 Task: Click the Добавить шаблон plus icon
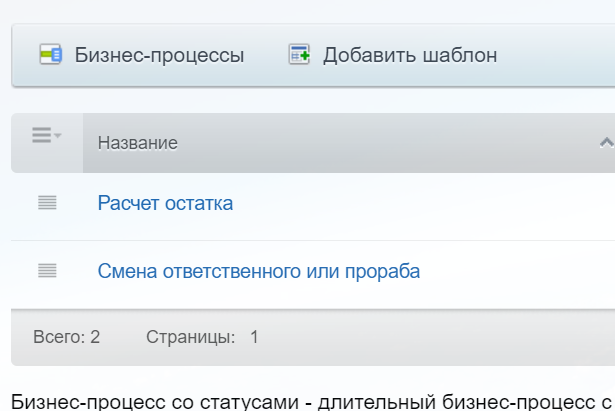(299, 54)
